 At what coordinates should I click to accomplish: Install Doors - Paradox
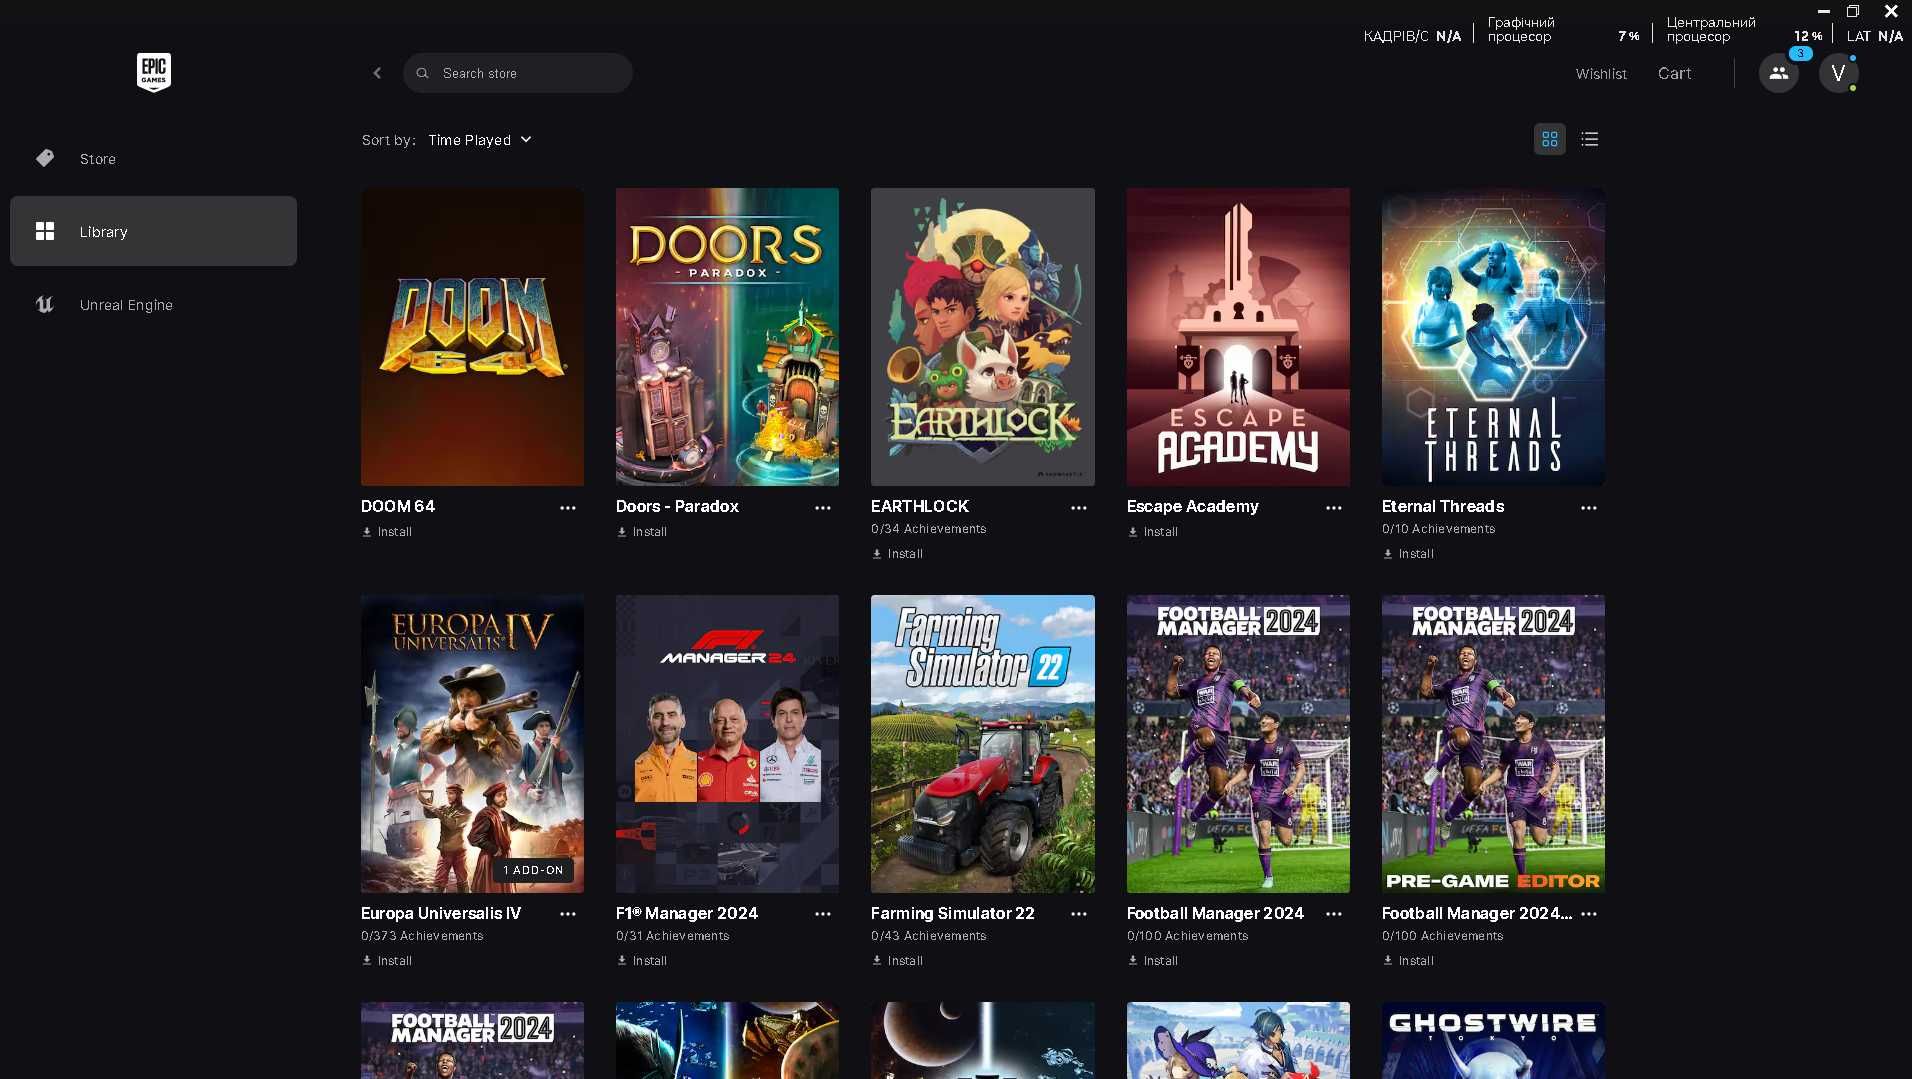tap(642, 532)
